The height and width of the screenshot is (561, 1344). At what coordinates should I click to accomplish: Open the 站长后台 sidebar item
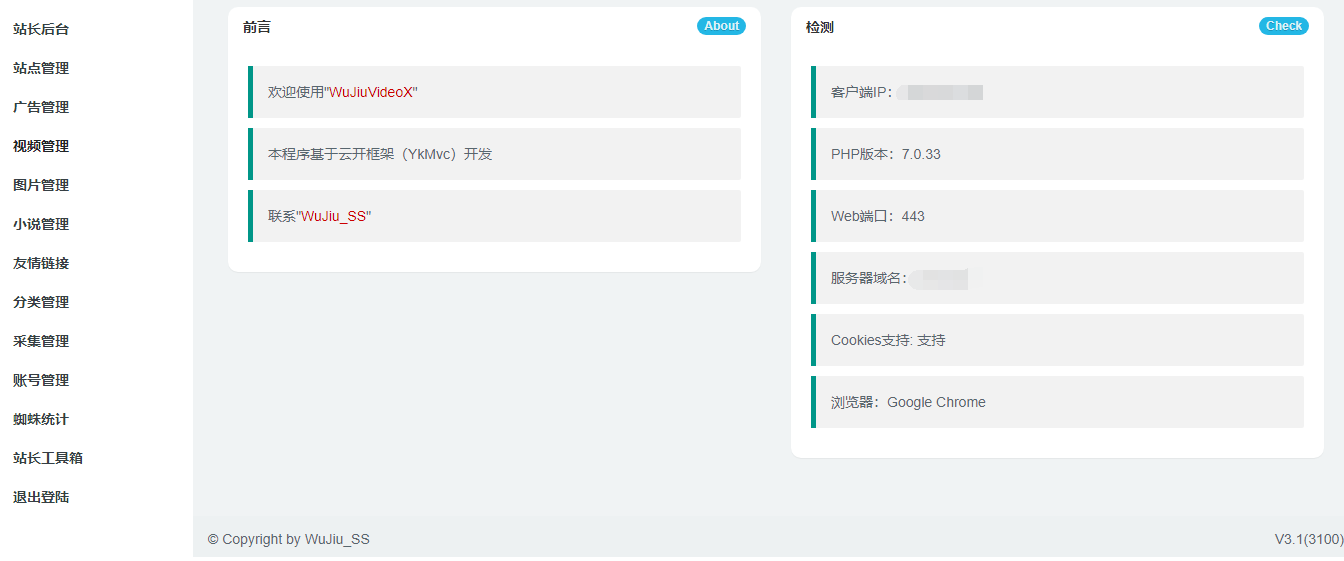click(x=41, y=29)
